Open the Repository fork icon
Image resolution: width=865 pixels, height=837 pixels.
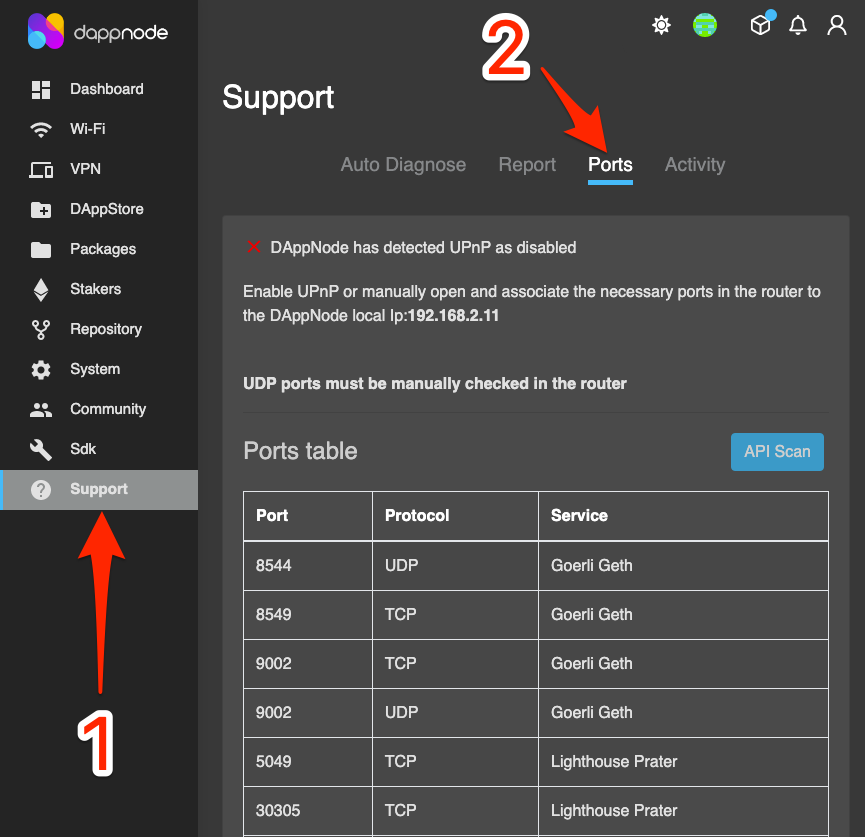41,330
